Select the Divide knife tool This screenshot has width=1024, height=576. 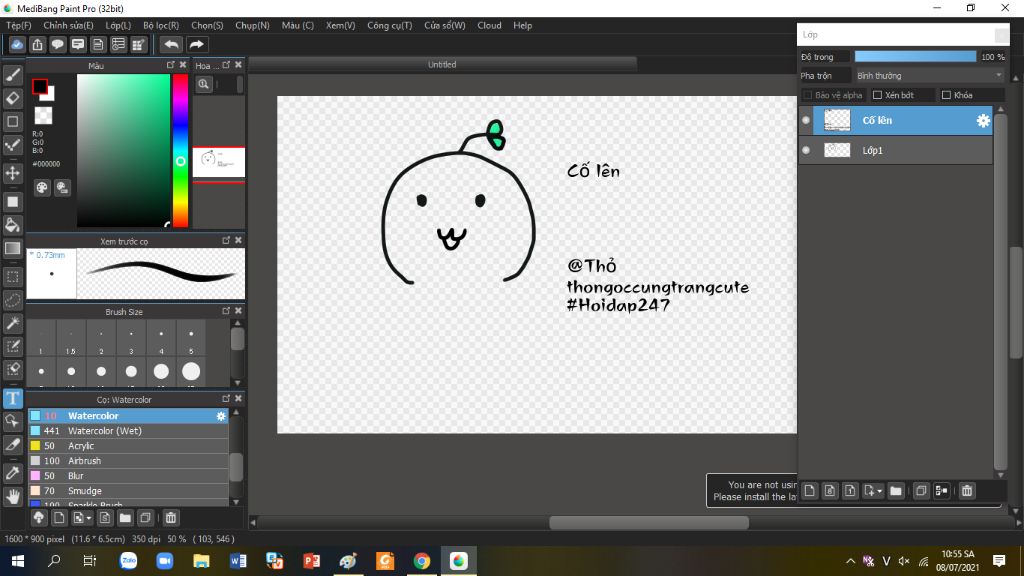click(12, 445)
